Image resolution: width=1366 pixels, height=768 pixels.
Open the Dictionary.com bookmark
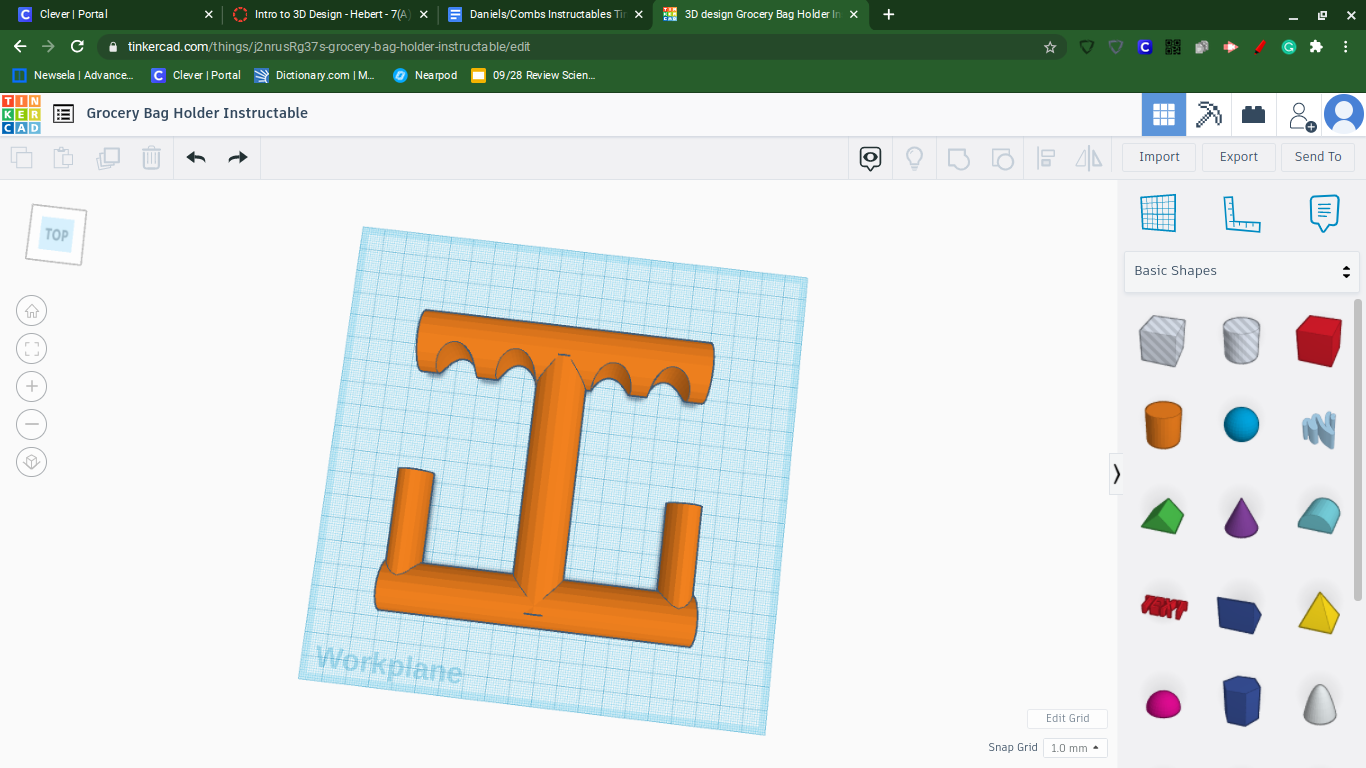coord(315,76)
